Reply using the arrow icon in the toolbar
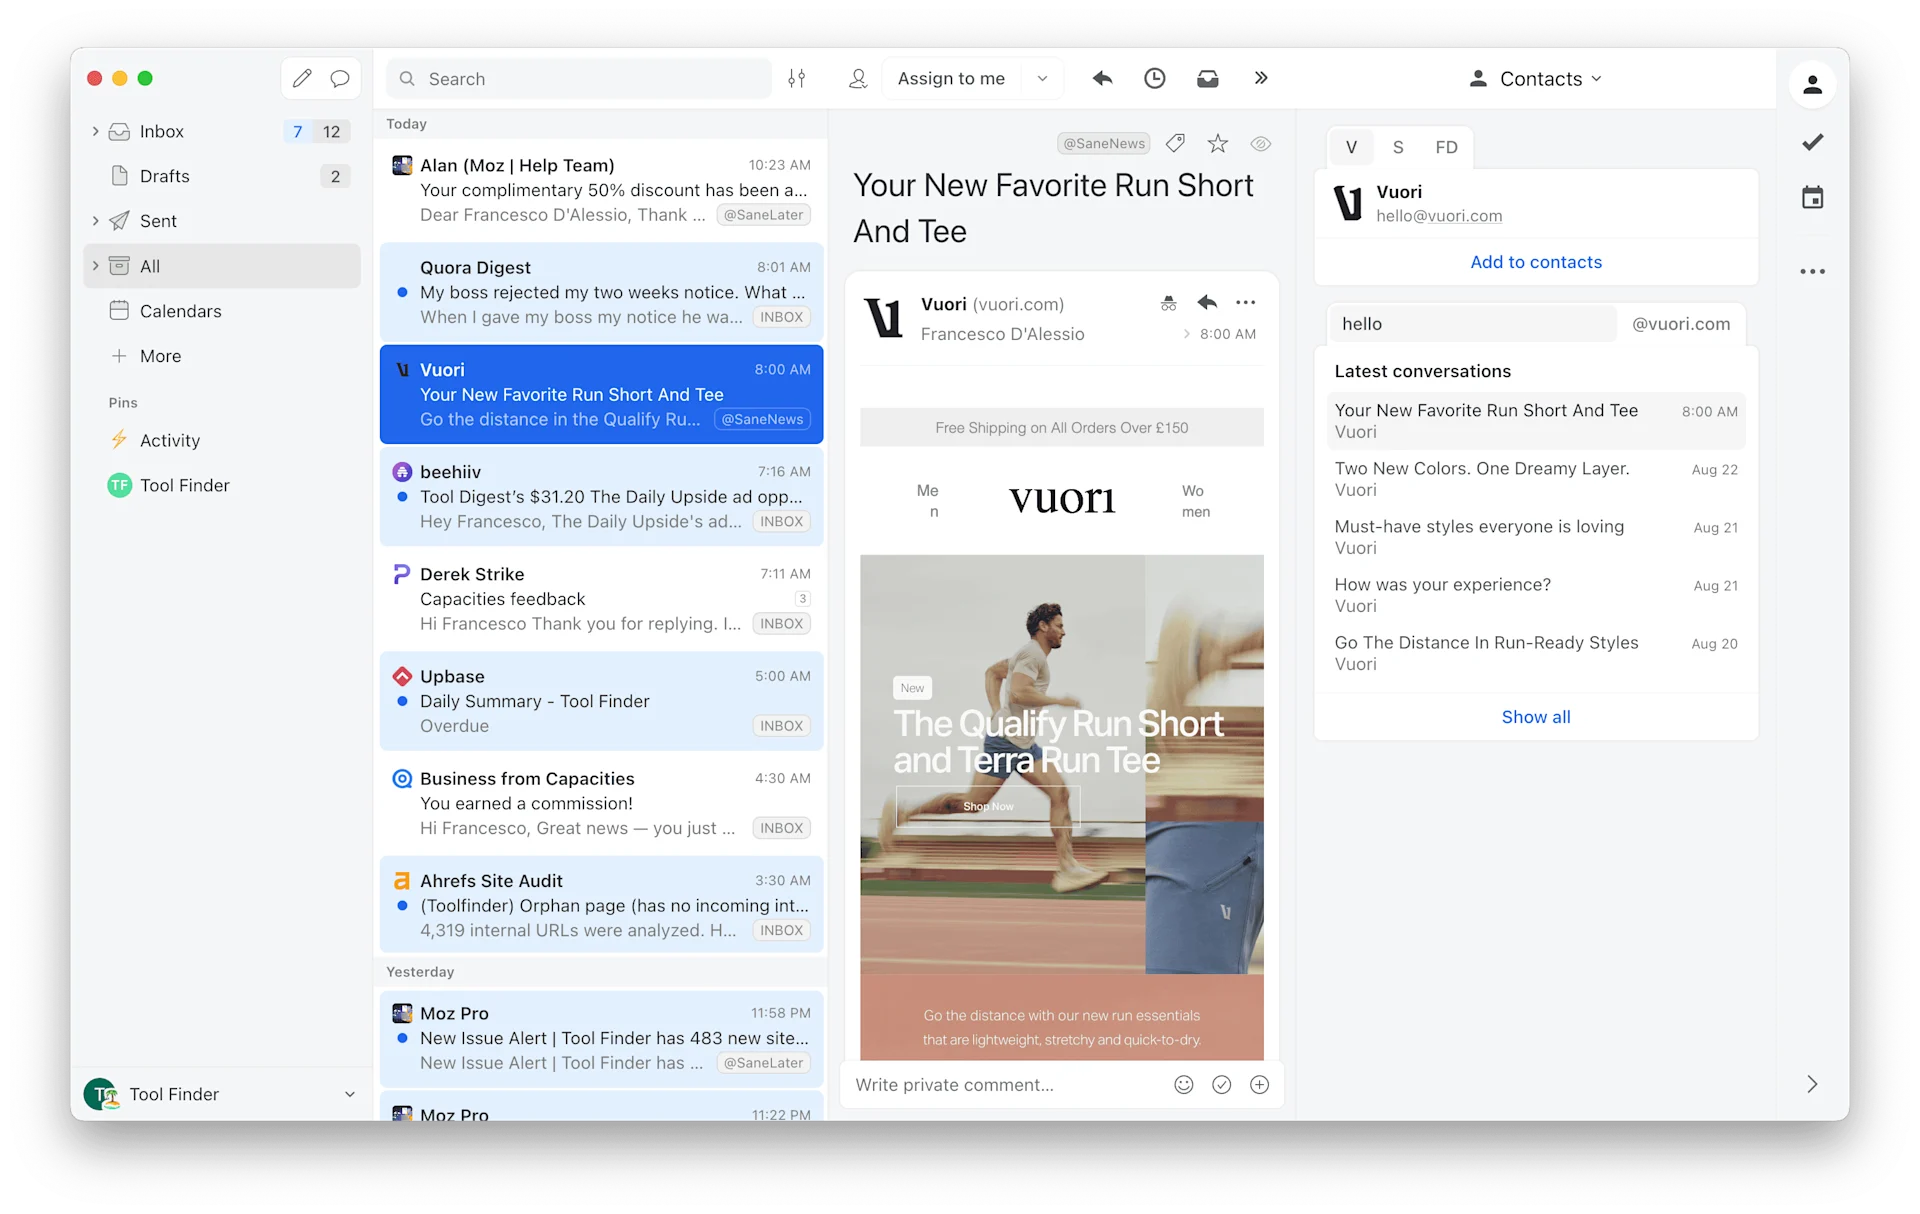This screenshot has height=1214, width=1920. [1102, 78]
